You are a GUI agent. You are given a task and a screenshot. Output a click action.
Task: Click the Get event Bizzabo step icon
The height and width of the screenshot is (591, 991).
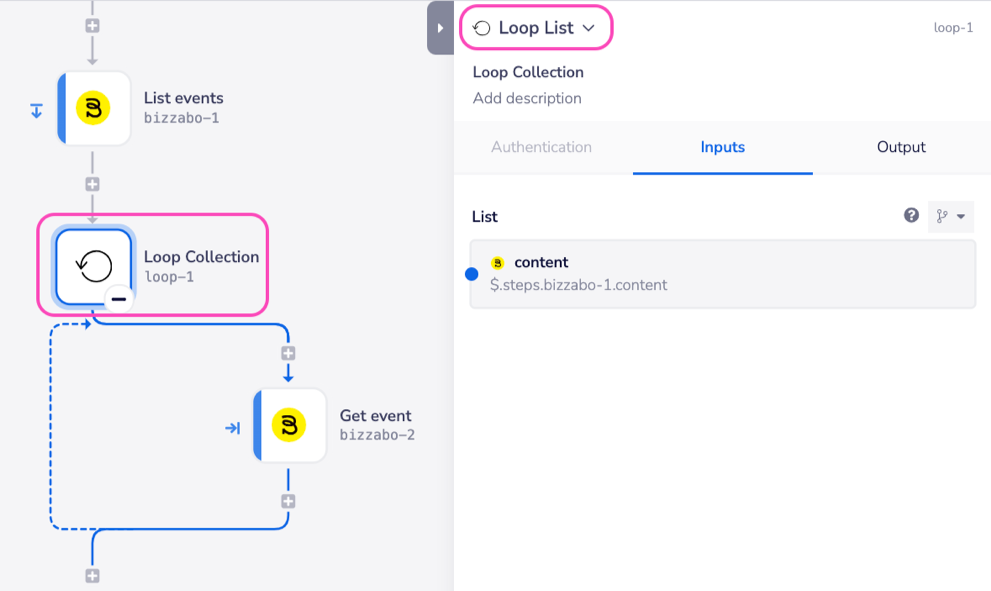click(x=289, y=426)
